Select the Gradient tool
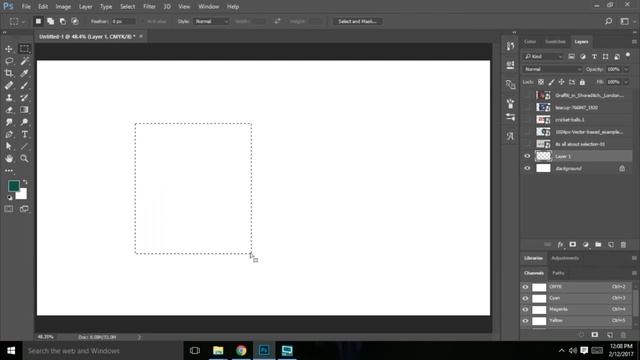 [x=24, y=110]
